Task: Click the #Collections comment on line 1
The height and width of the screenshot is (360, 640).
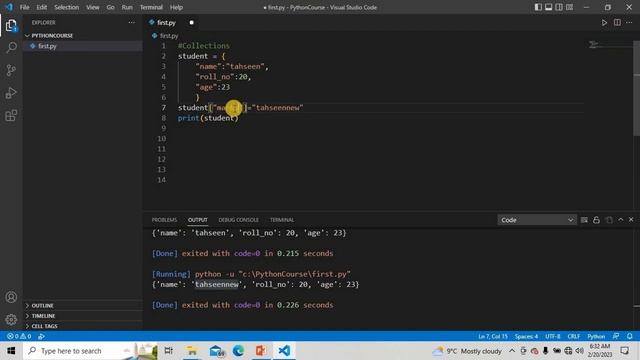Action: pyautogui.click(x=204, y=46)
